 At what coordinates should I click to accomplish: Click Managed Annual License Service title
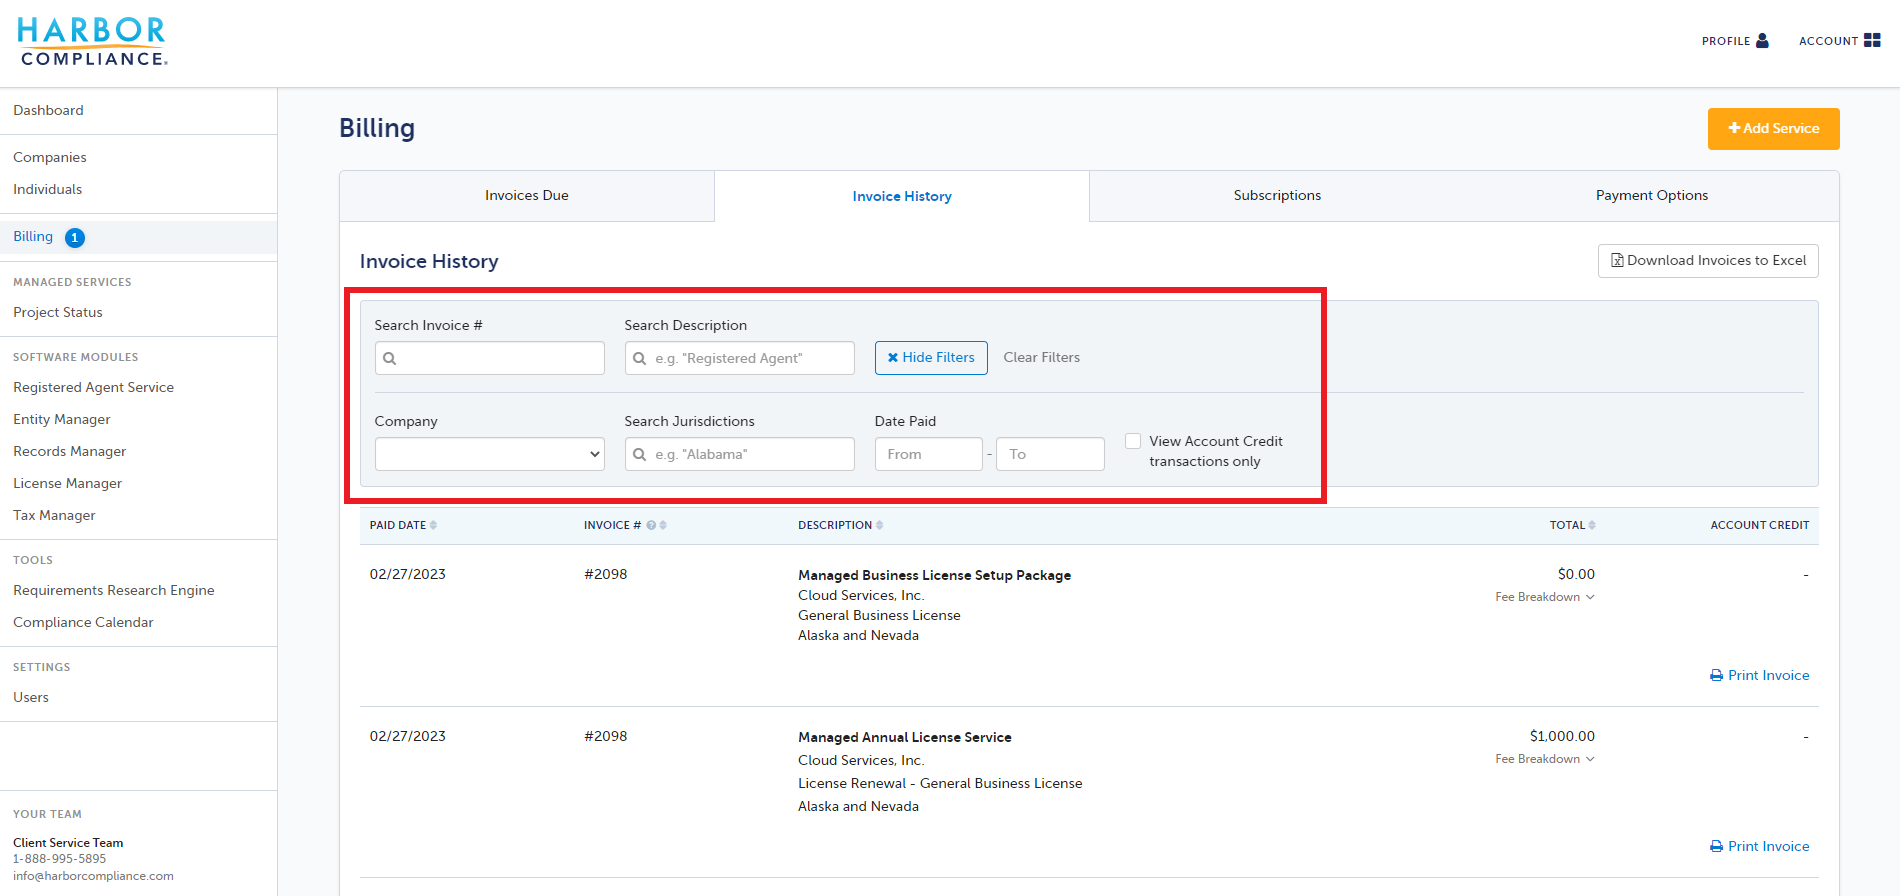pyautogui.click(x=905, y=737)
